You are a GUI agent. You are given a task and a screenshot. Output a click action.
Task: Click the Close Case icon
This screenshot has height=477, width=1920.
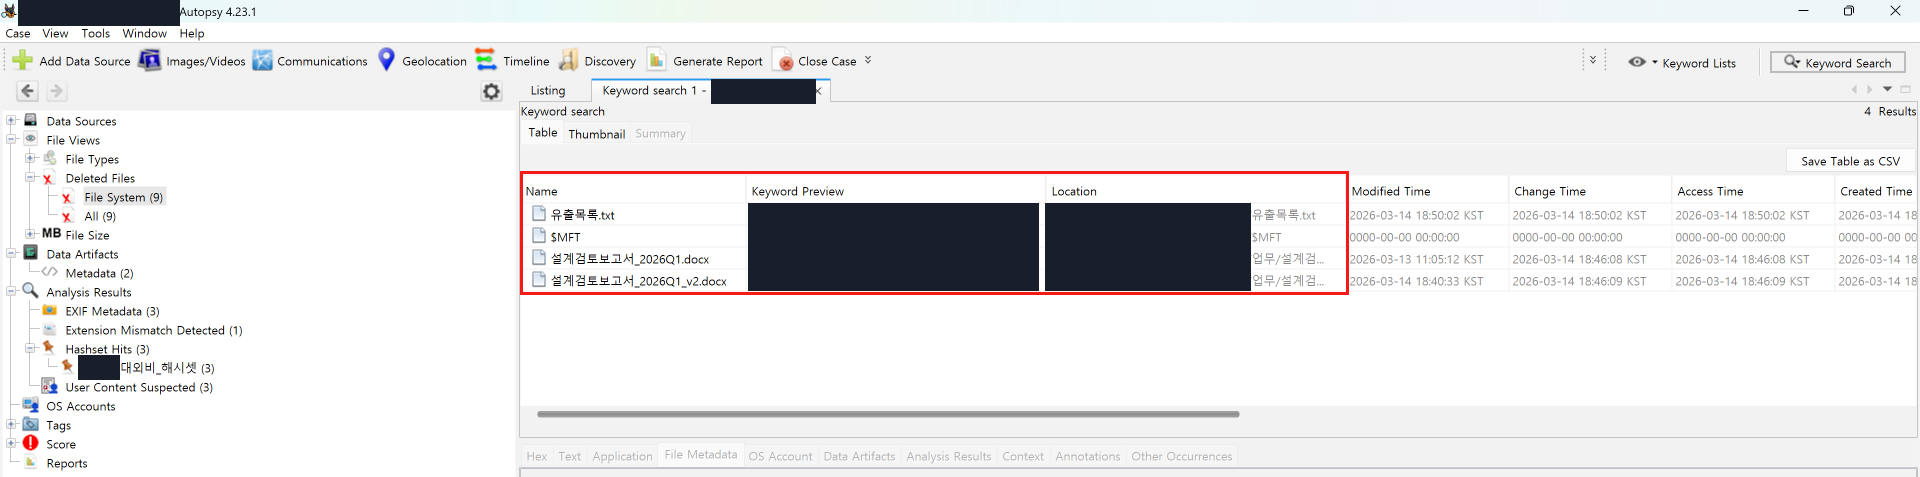(785, 61)
